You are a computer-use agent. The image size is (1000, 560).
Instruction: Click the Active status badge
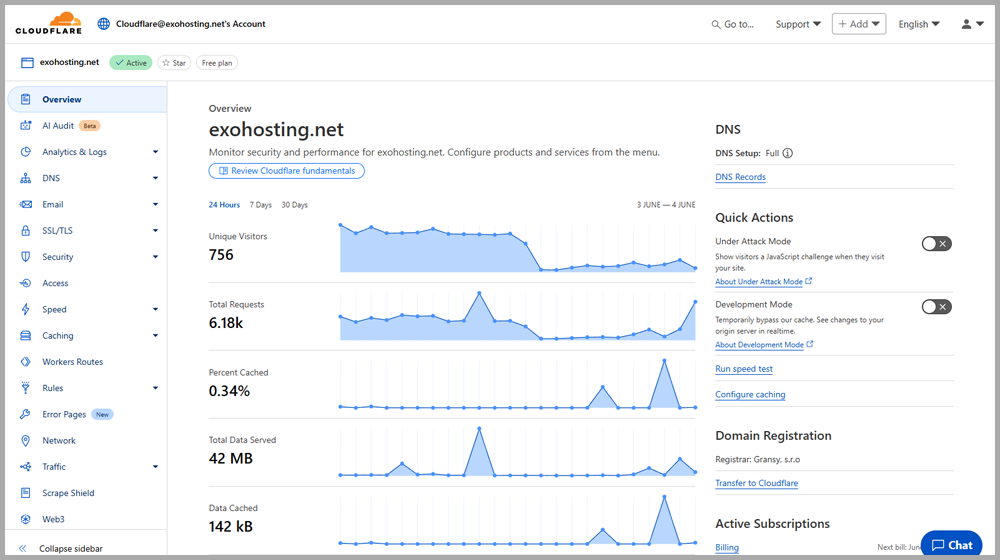pos(131,63)
